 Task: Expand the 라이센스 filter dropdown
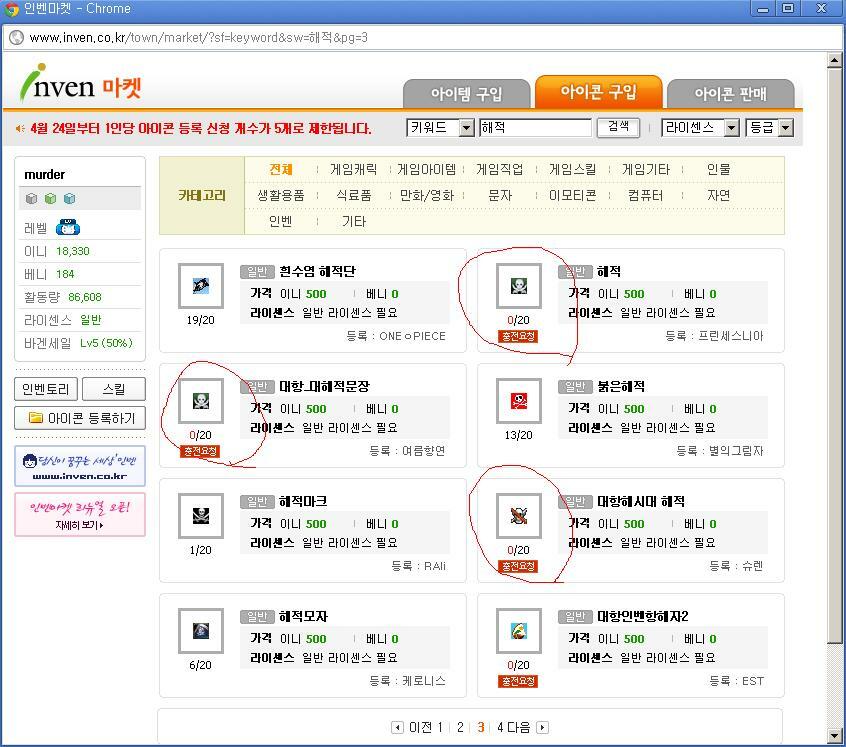click(x=731, y=128)
